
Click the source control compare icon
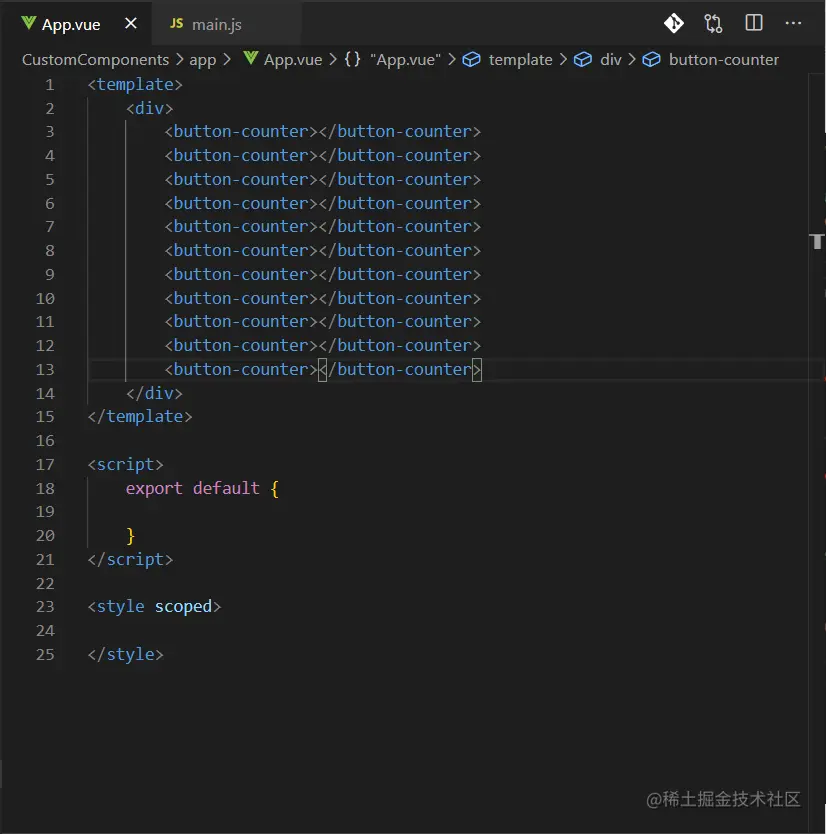tap(713, 23)
